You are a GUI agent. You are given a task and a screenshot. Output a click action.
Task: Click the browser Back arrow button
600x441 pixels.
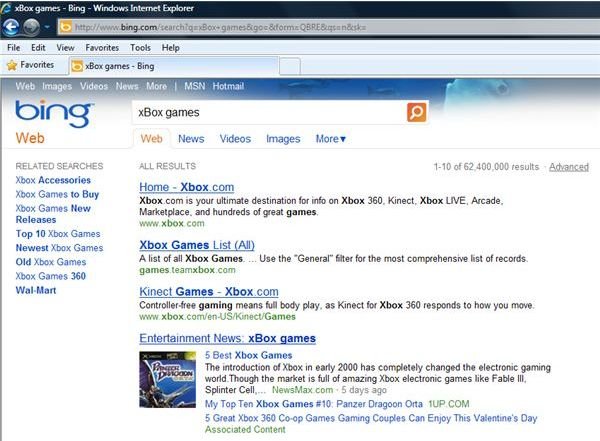(10, 27)
